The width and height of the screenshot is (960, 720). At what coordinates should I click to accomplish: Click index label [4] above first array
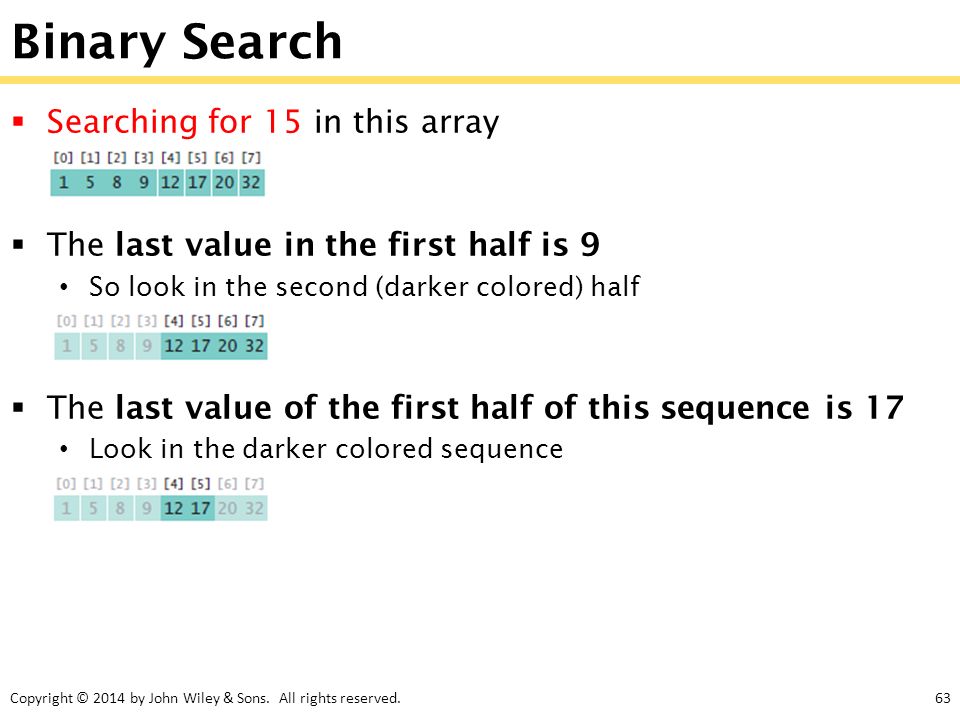point(171,158)
